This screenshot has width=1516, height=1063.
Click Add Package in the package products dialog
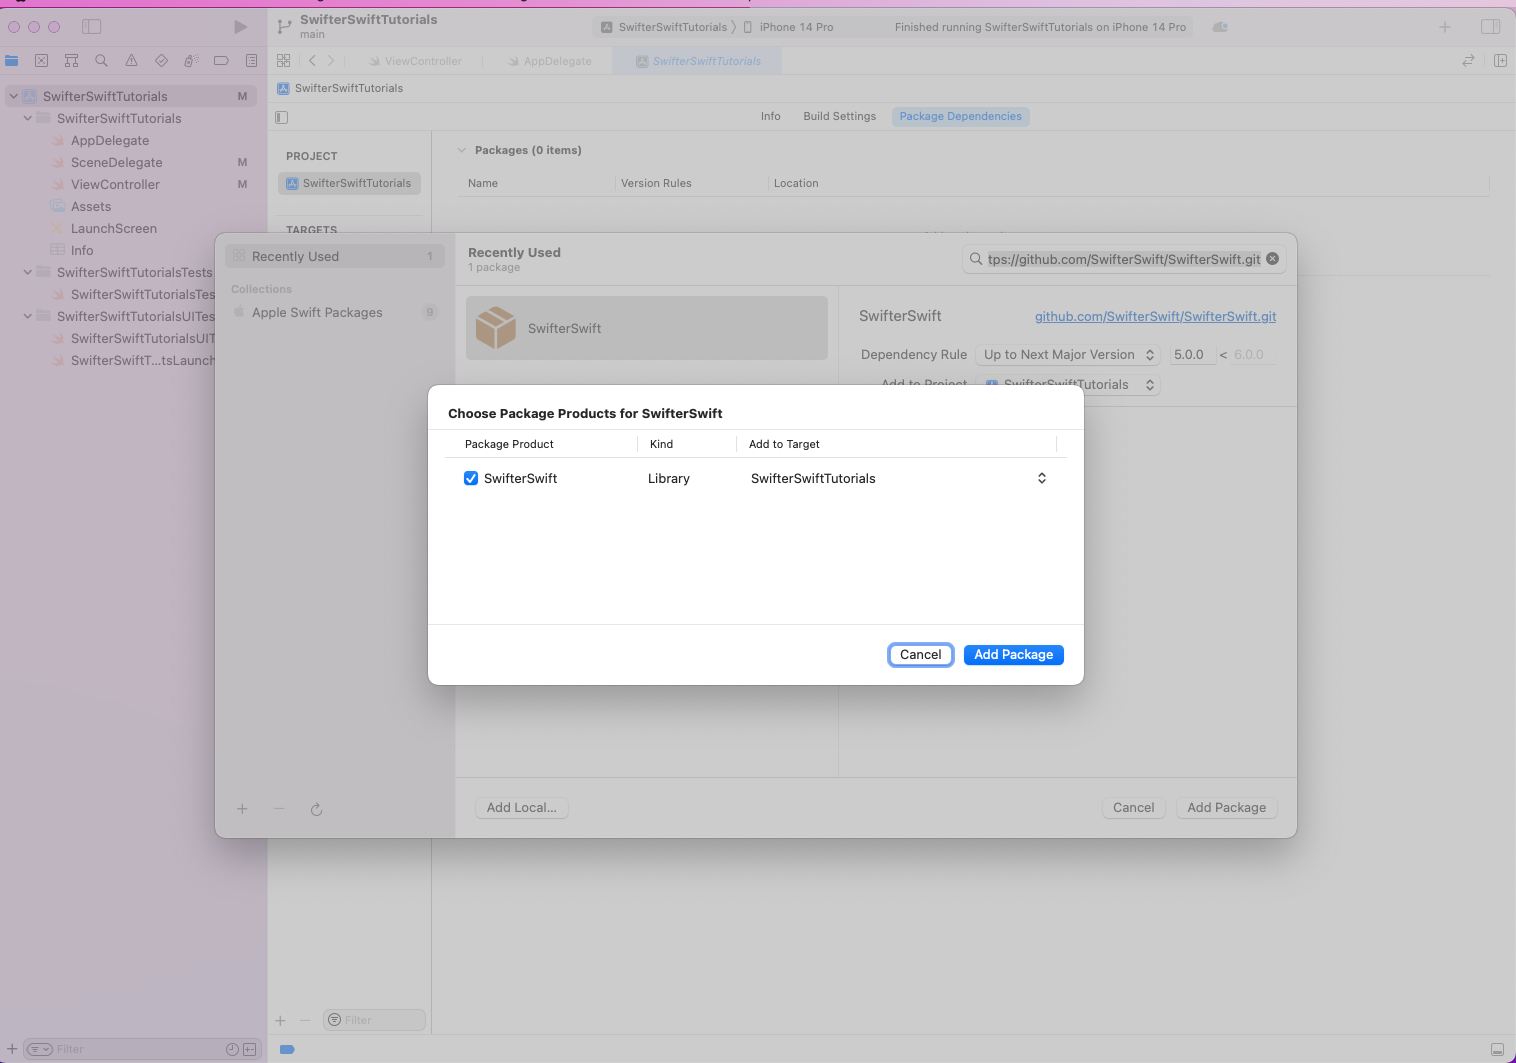(x=1013, y=655)
